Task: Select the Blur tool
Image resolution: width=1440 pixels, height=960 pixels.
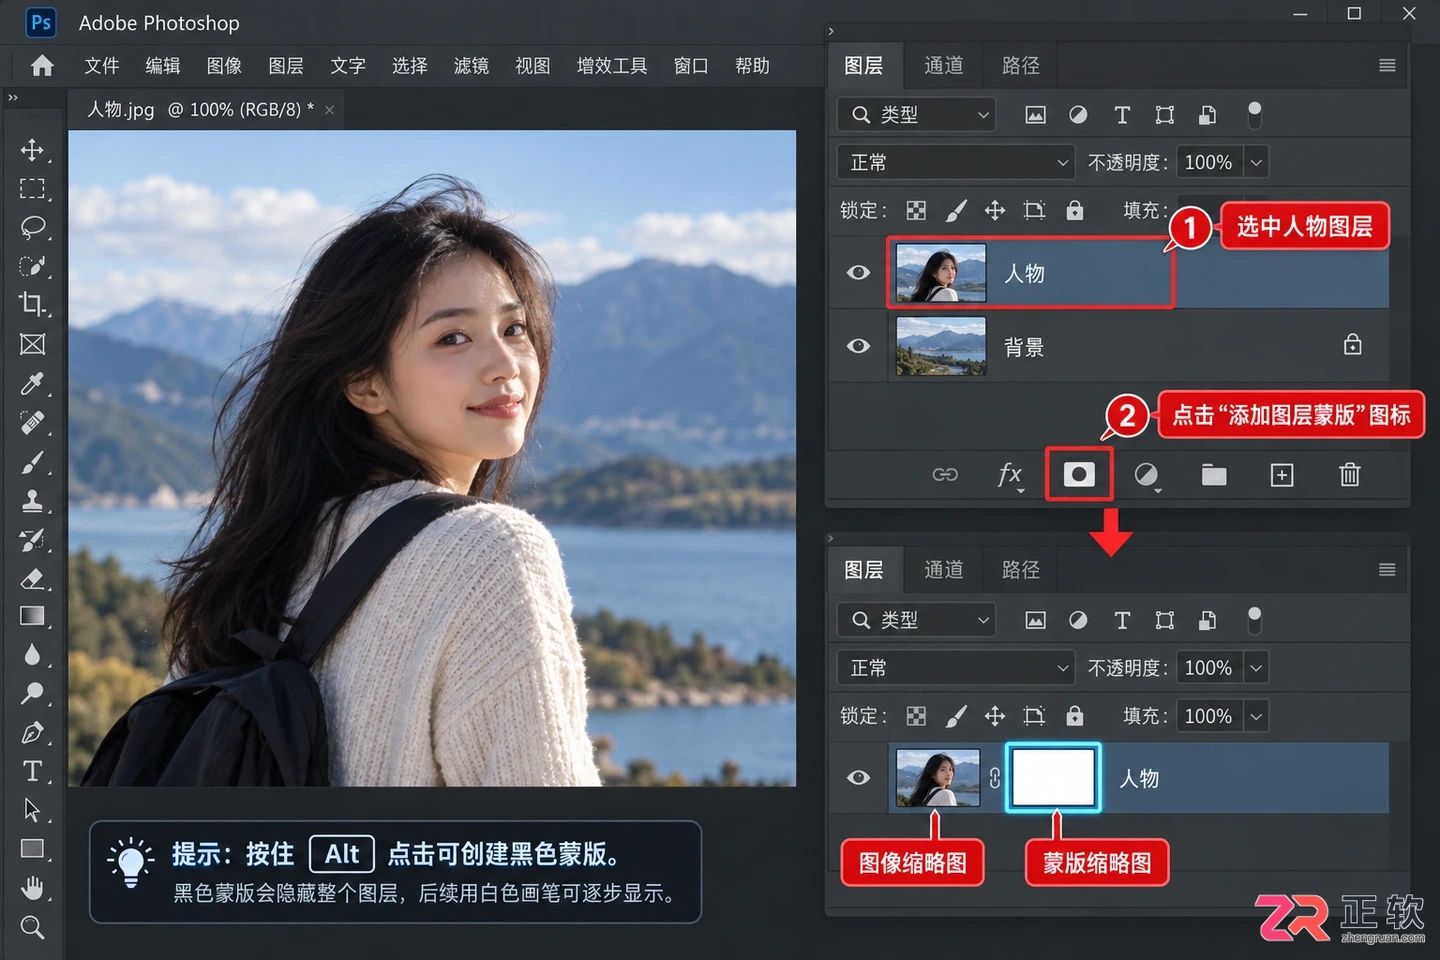Action: (32, 655)
